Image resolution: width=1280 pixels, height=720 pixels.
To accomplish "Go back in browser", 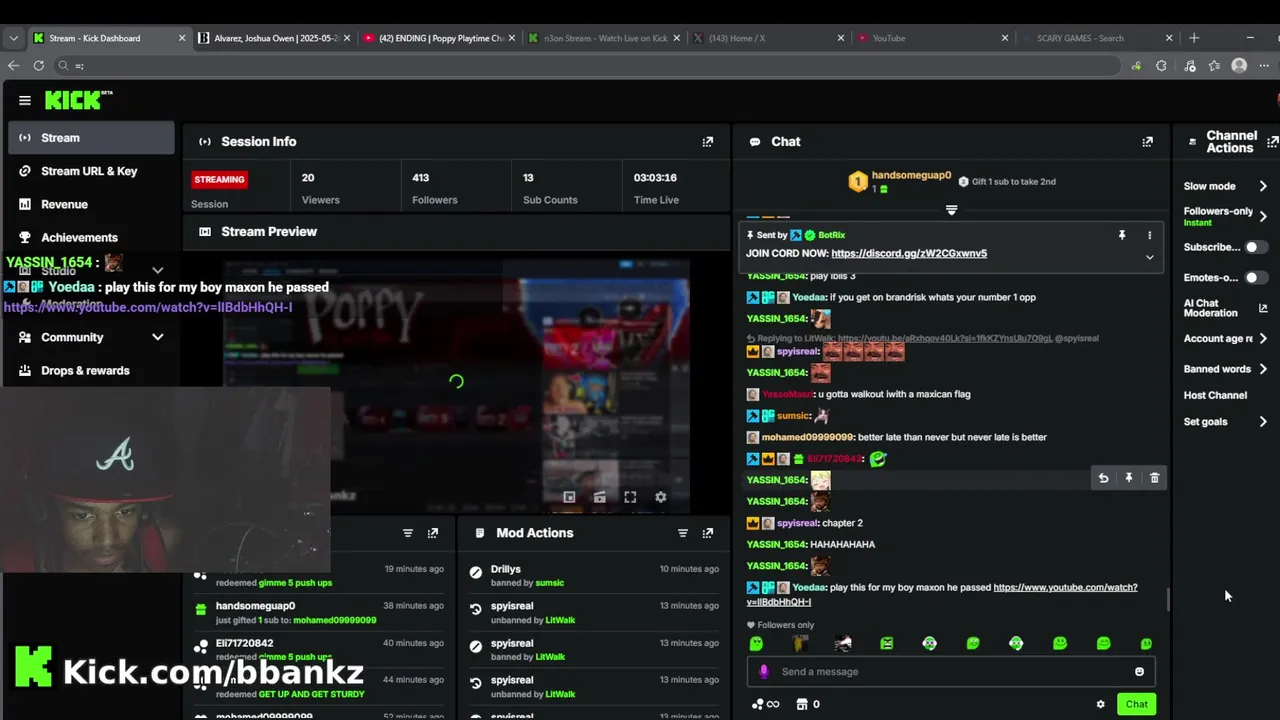I will (13, 66).
